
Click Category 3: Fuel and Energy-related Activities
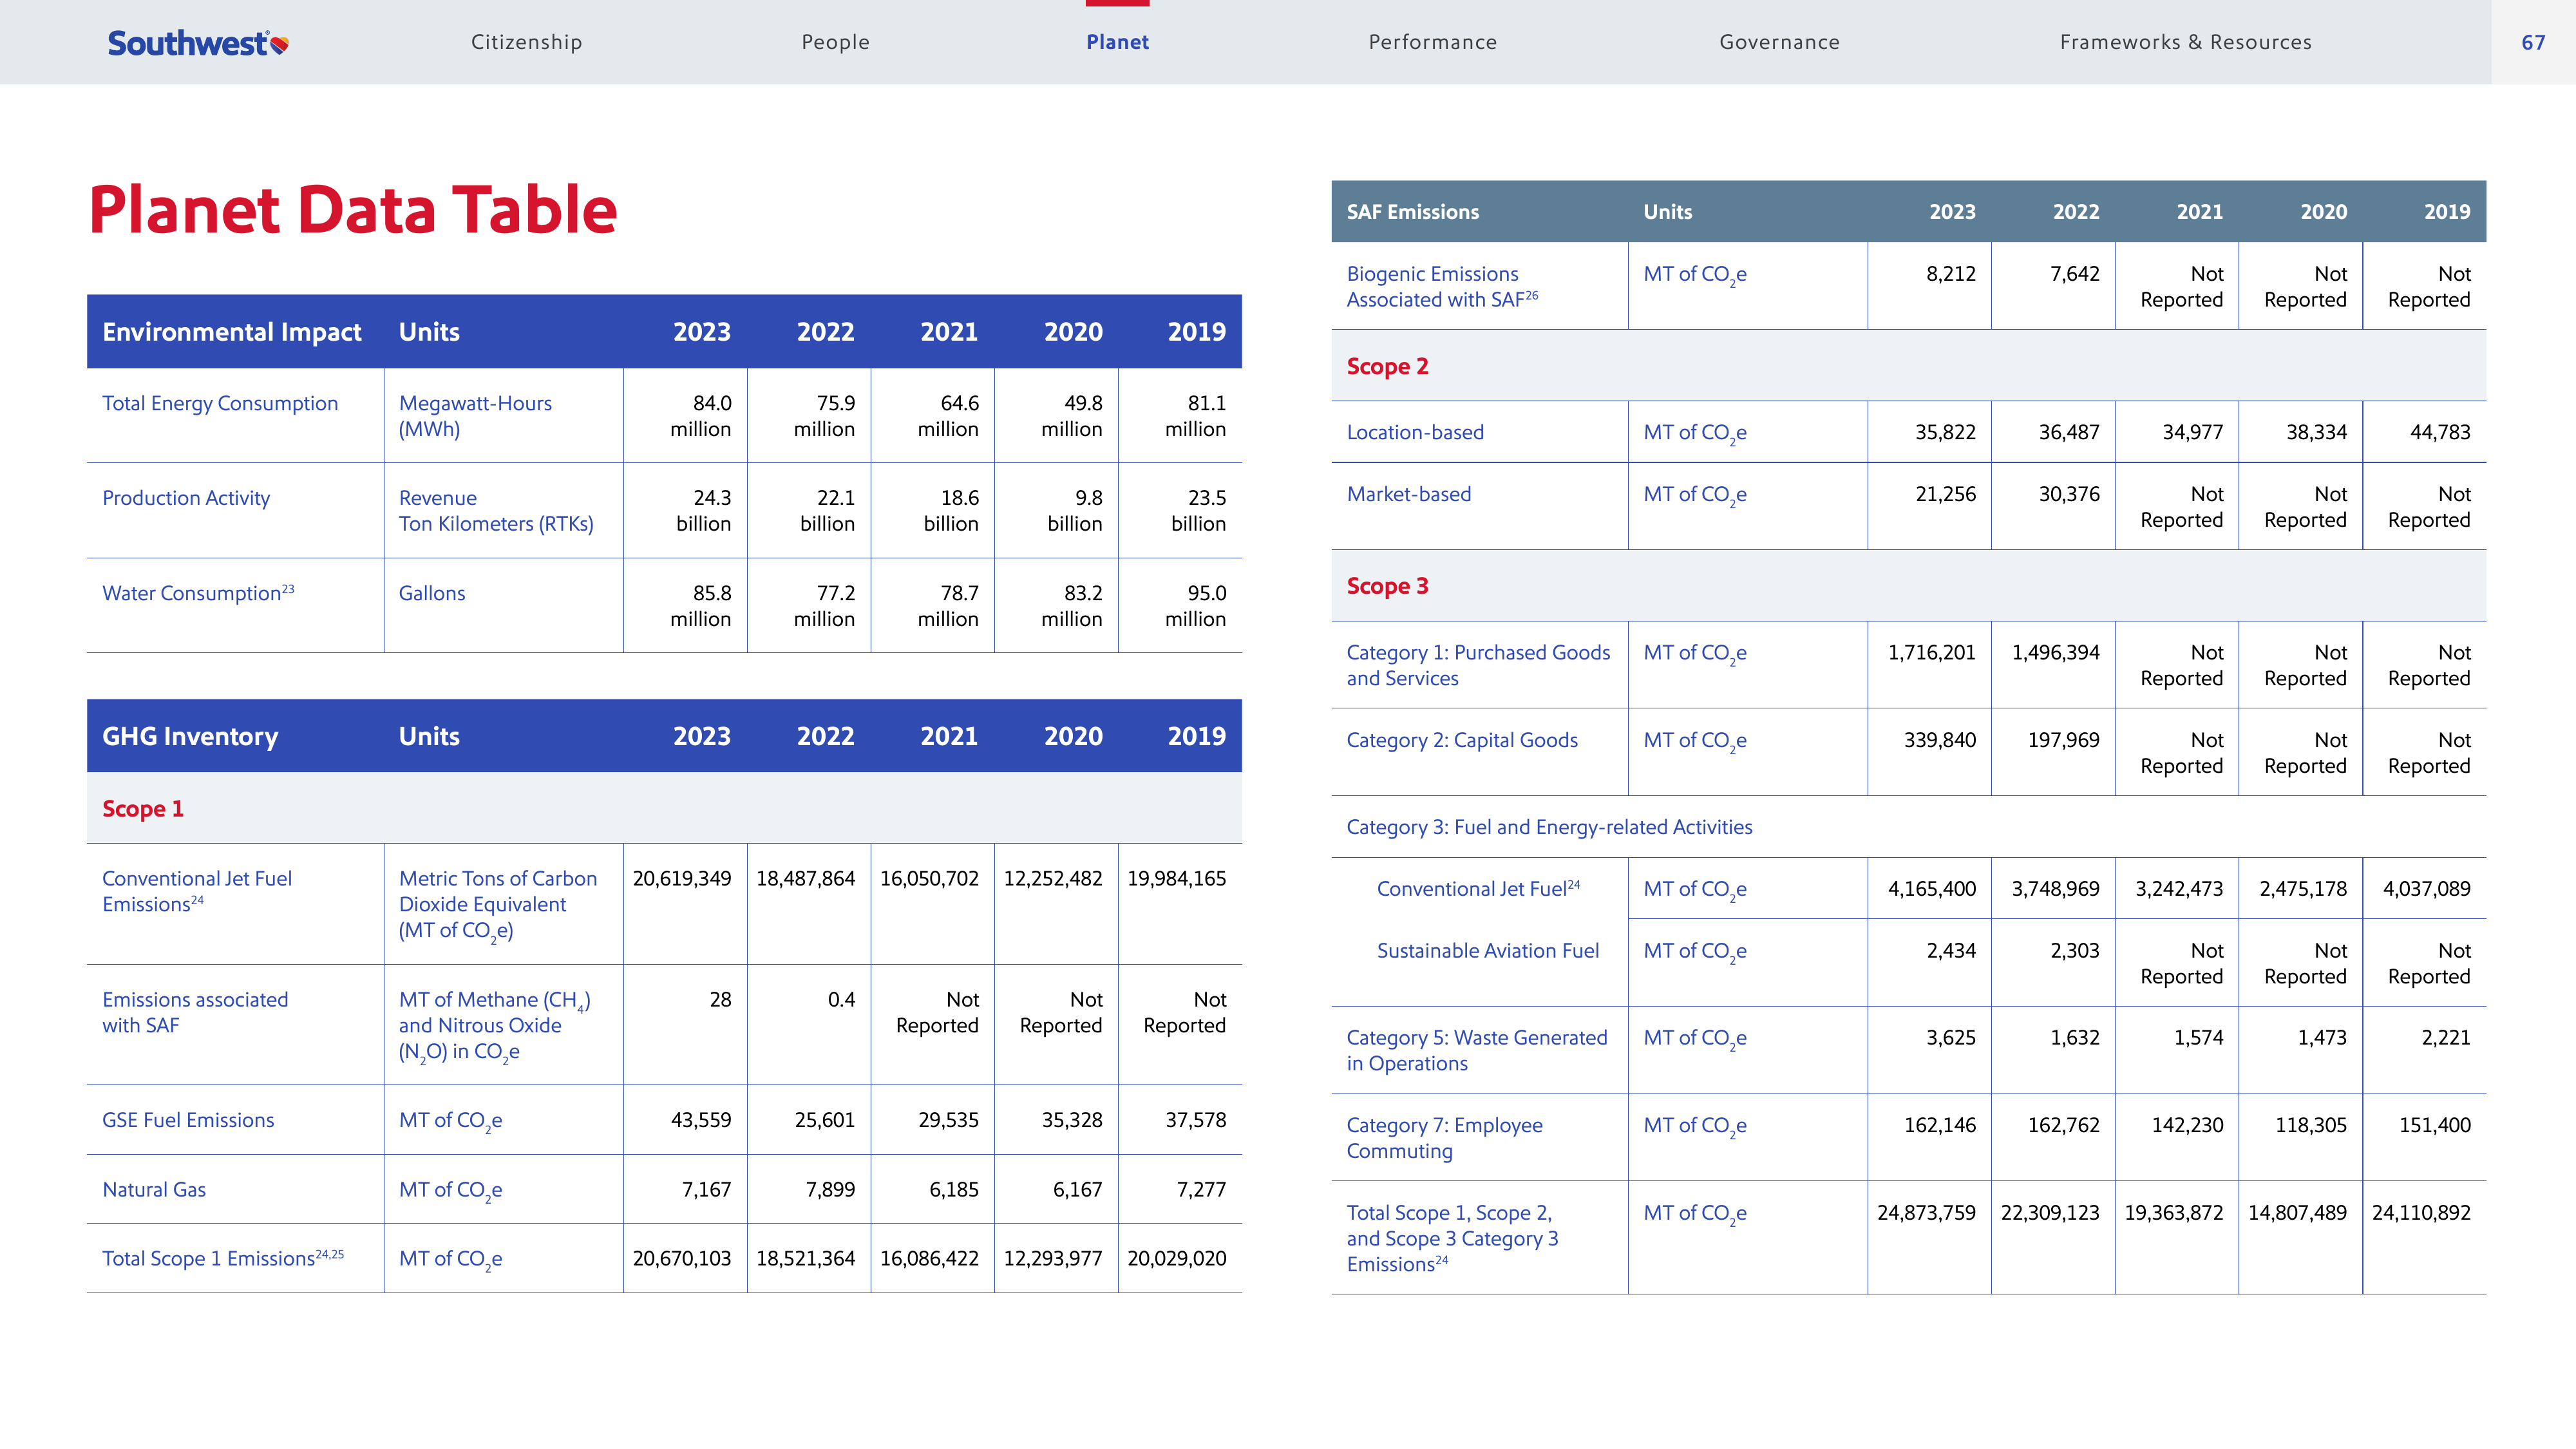[x=1549, y=827]
